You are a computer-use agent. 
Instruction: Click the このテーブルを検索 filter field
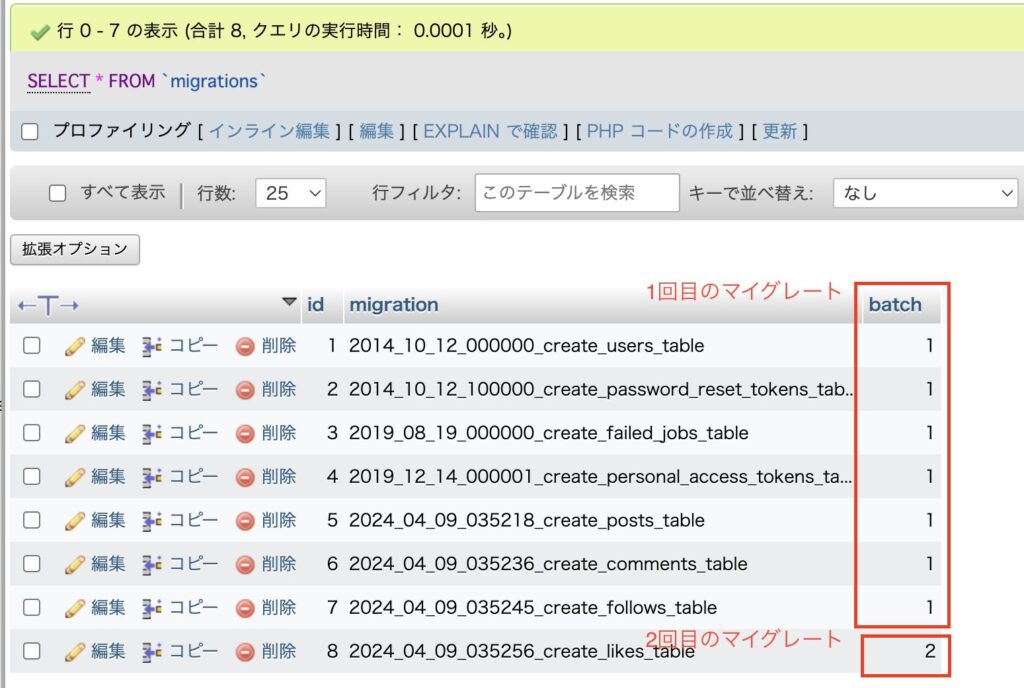coord(577,193)
